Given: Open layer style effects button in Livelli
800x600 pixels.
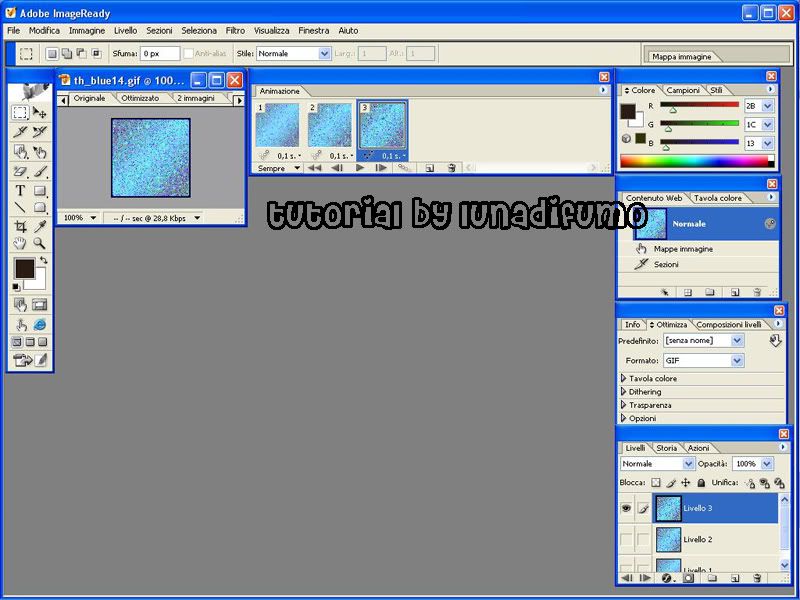Looking at the screenshot, I should (x=667, y=578).
